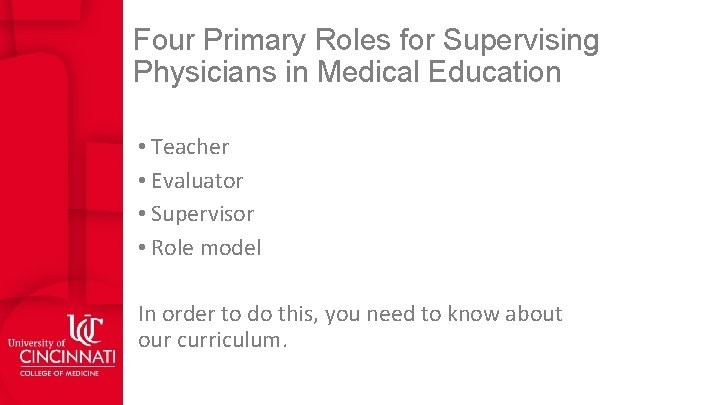Select the "Teacher" bullet item

[x=190, y=147]
